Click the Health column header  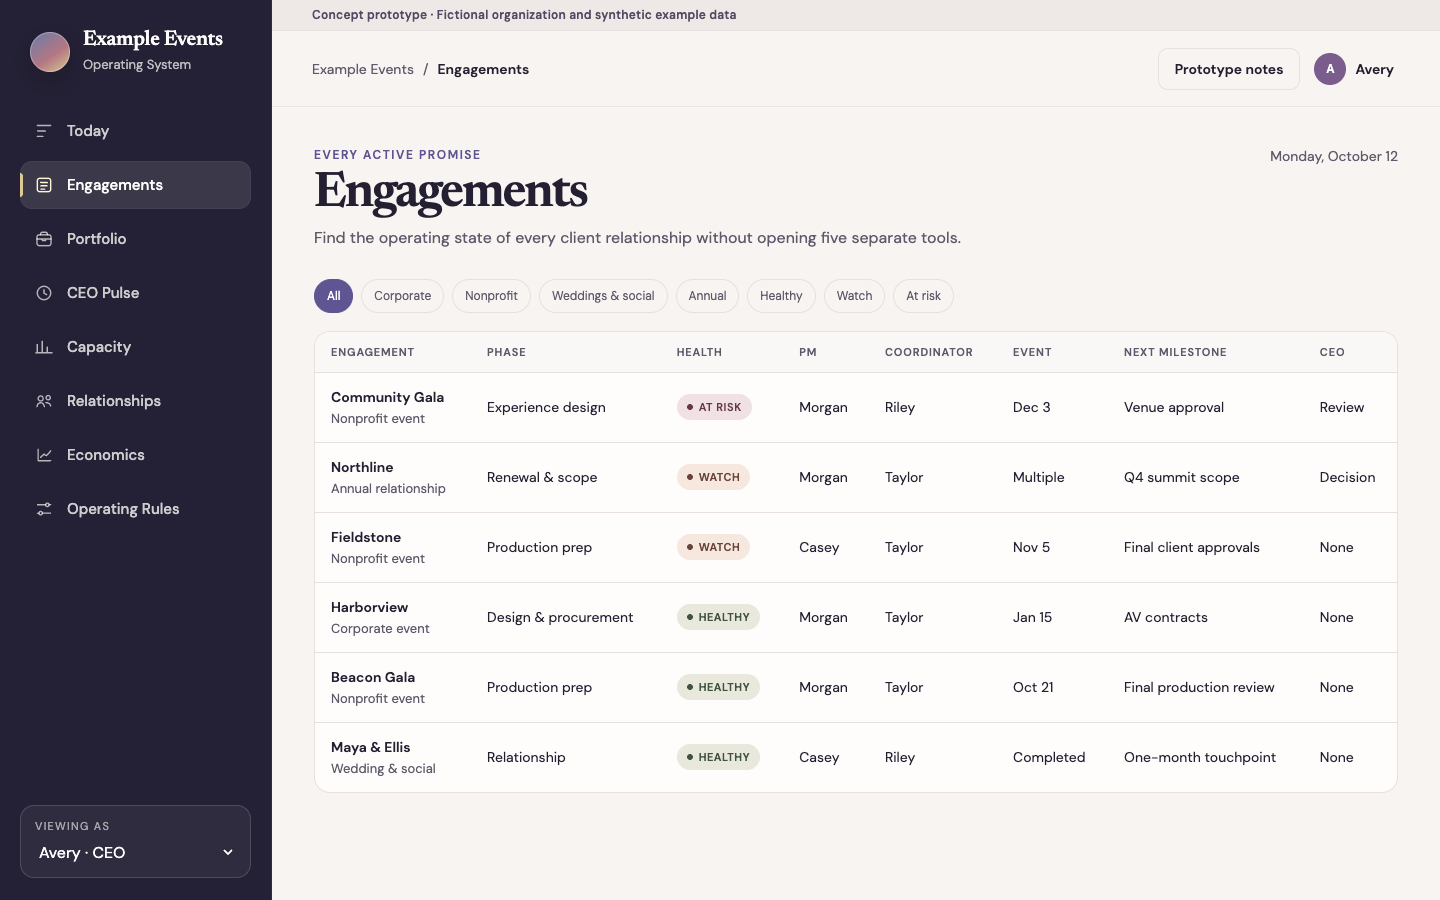tap(699, 352)
